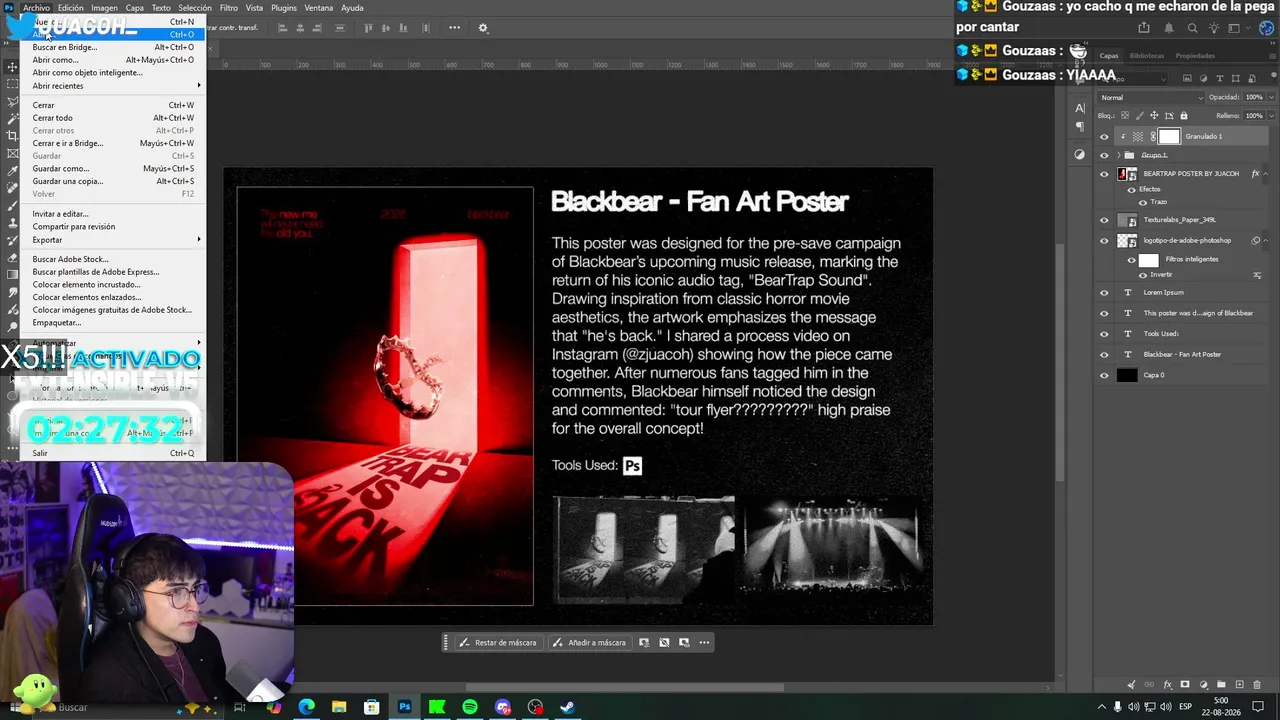
Task: Align left edges in options bar
Action: 283,28
